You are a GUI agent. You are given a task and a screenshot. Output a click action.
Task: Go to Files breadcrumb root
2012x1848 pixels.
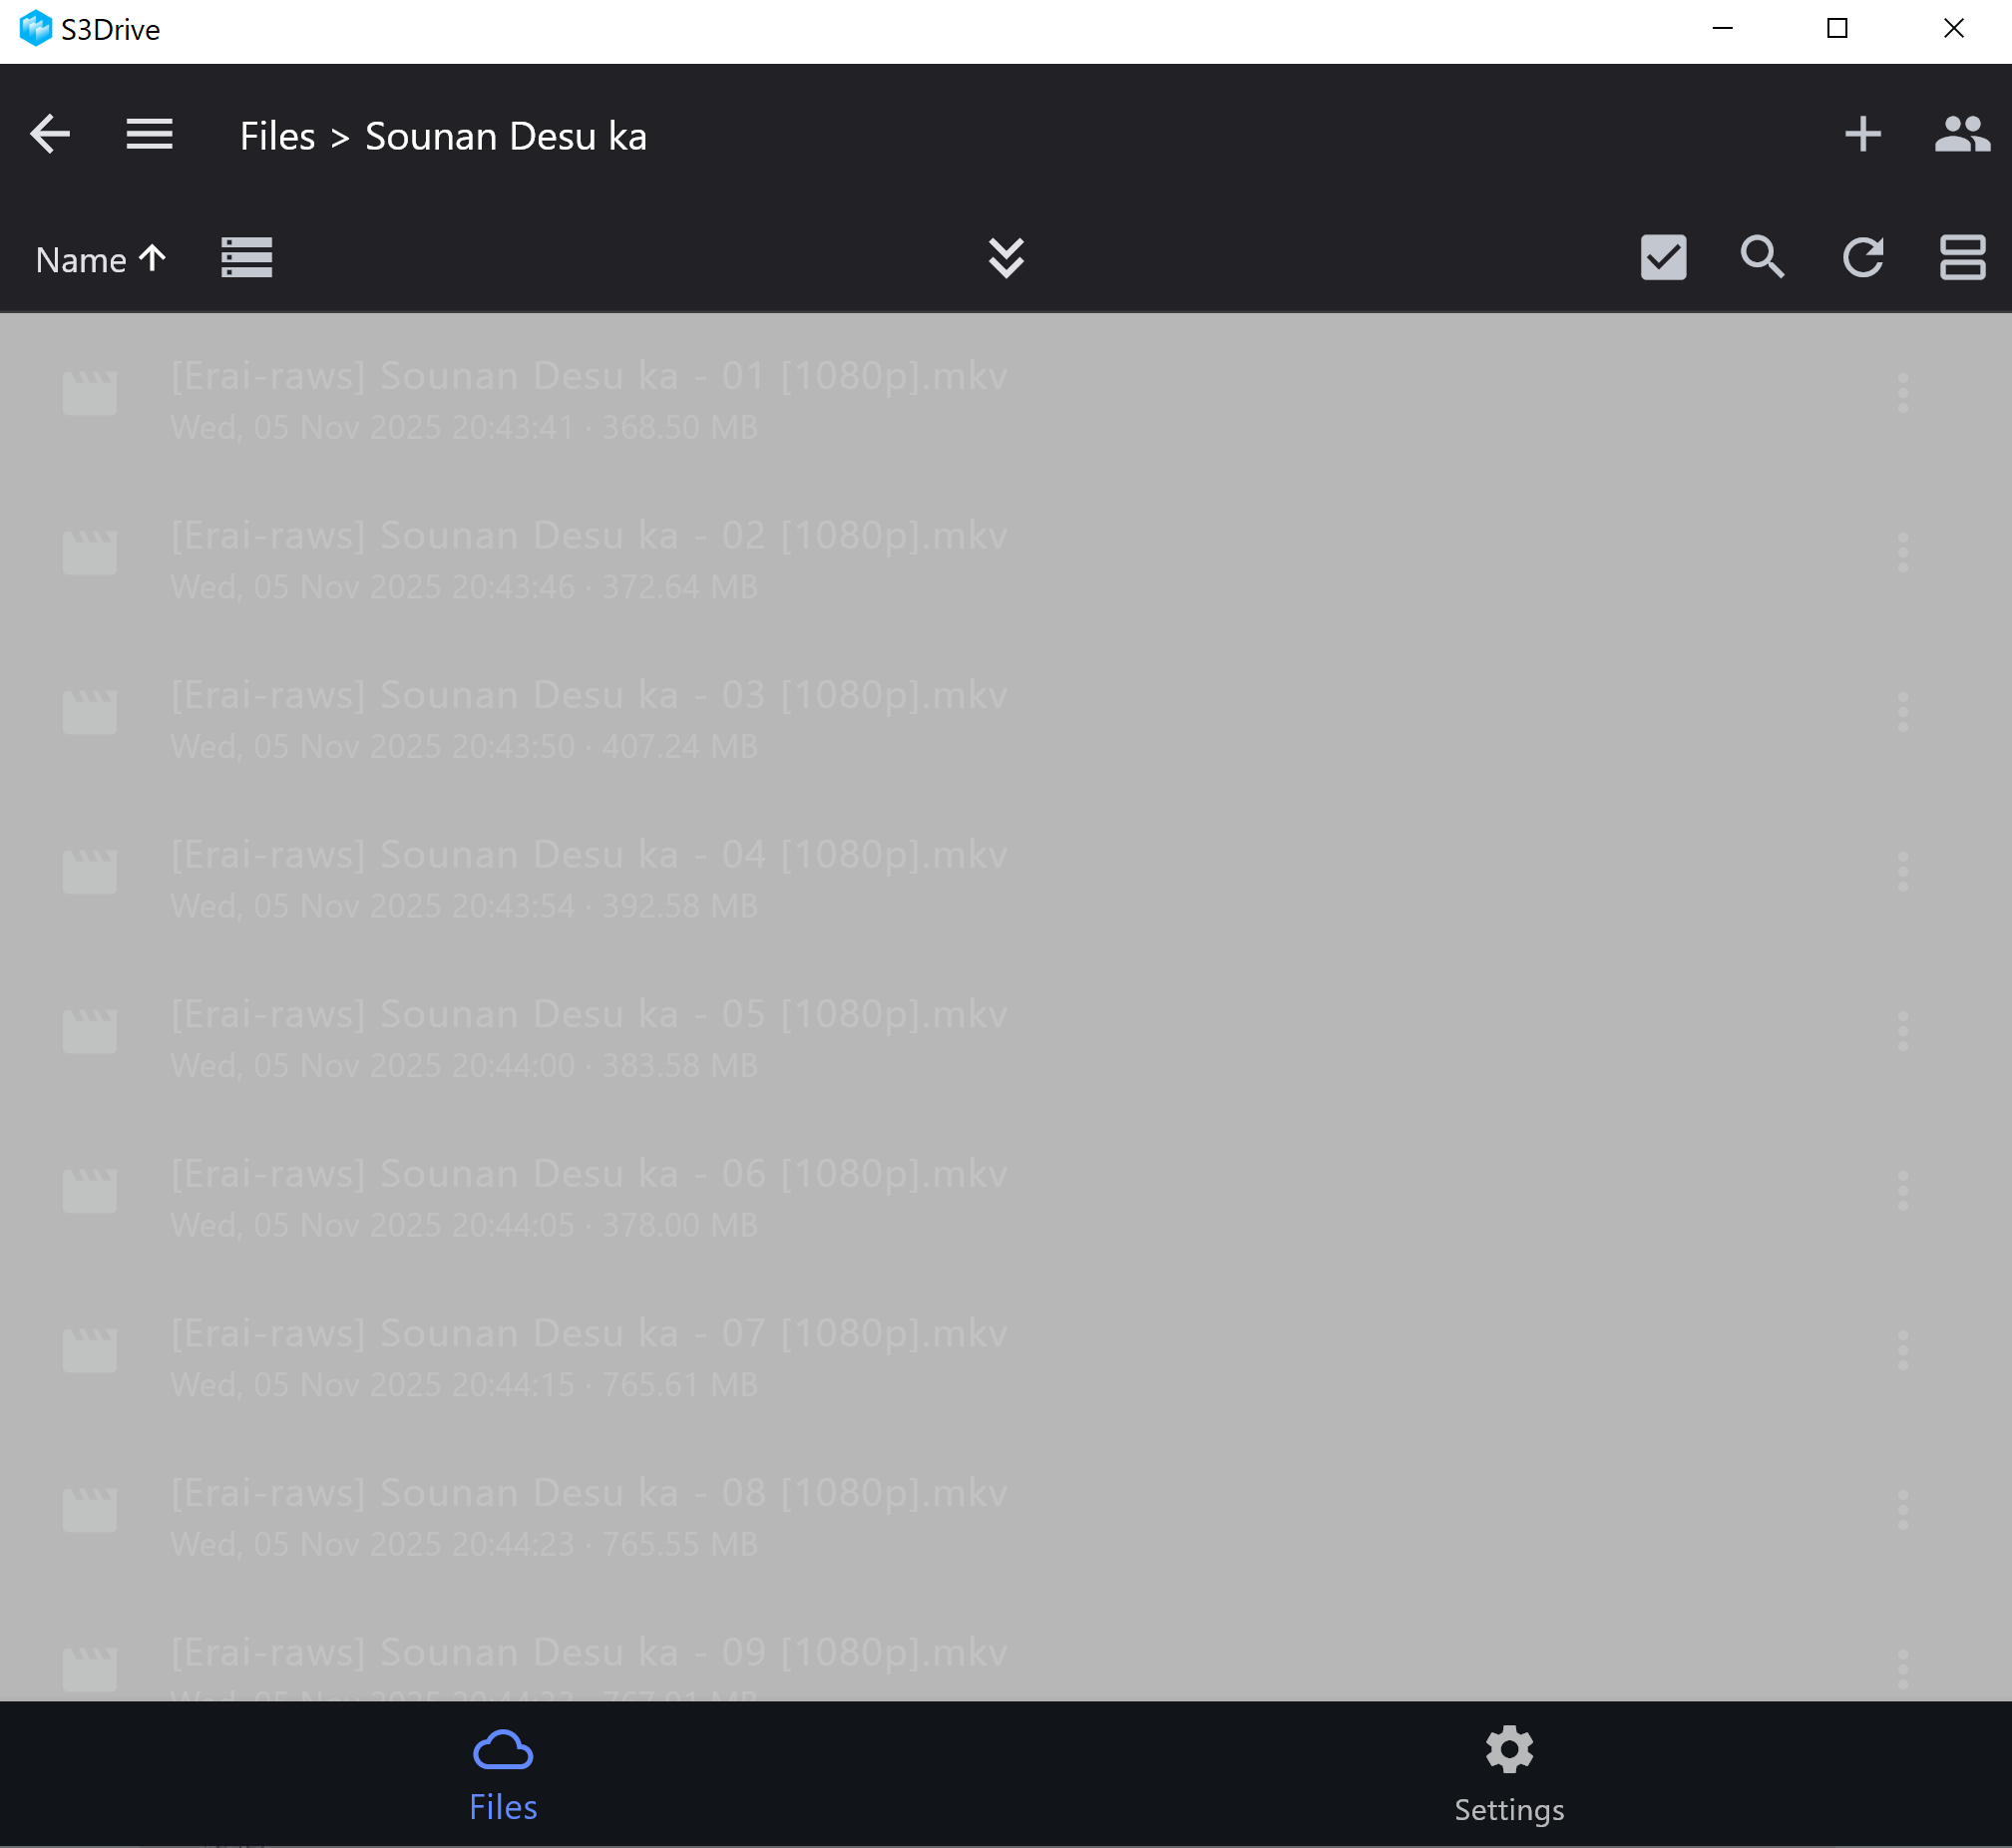[277, 136]
